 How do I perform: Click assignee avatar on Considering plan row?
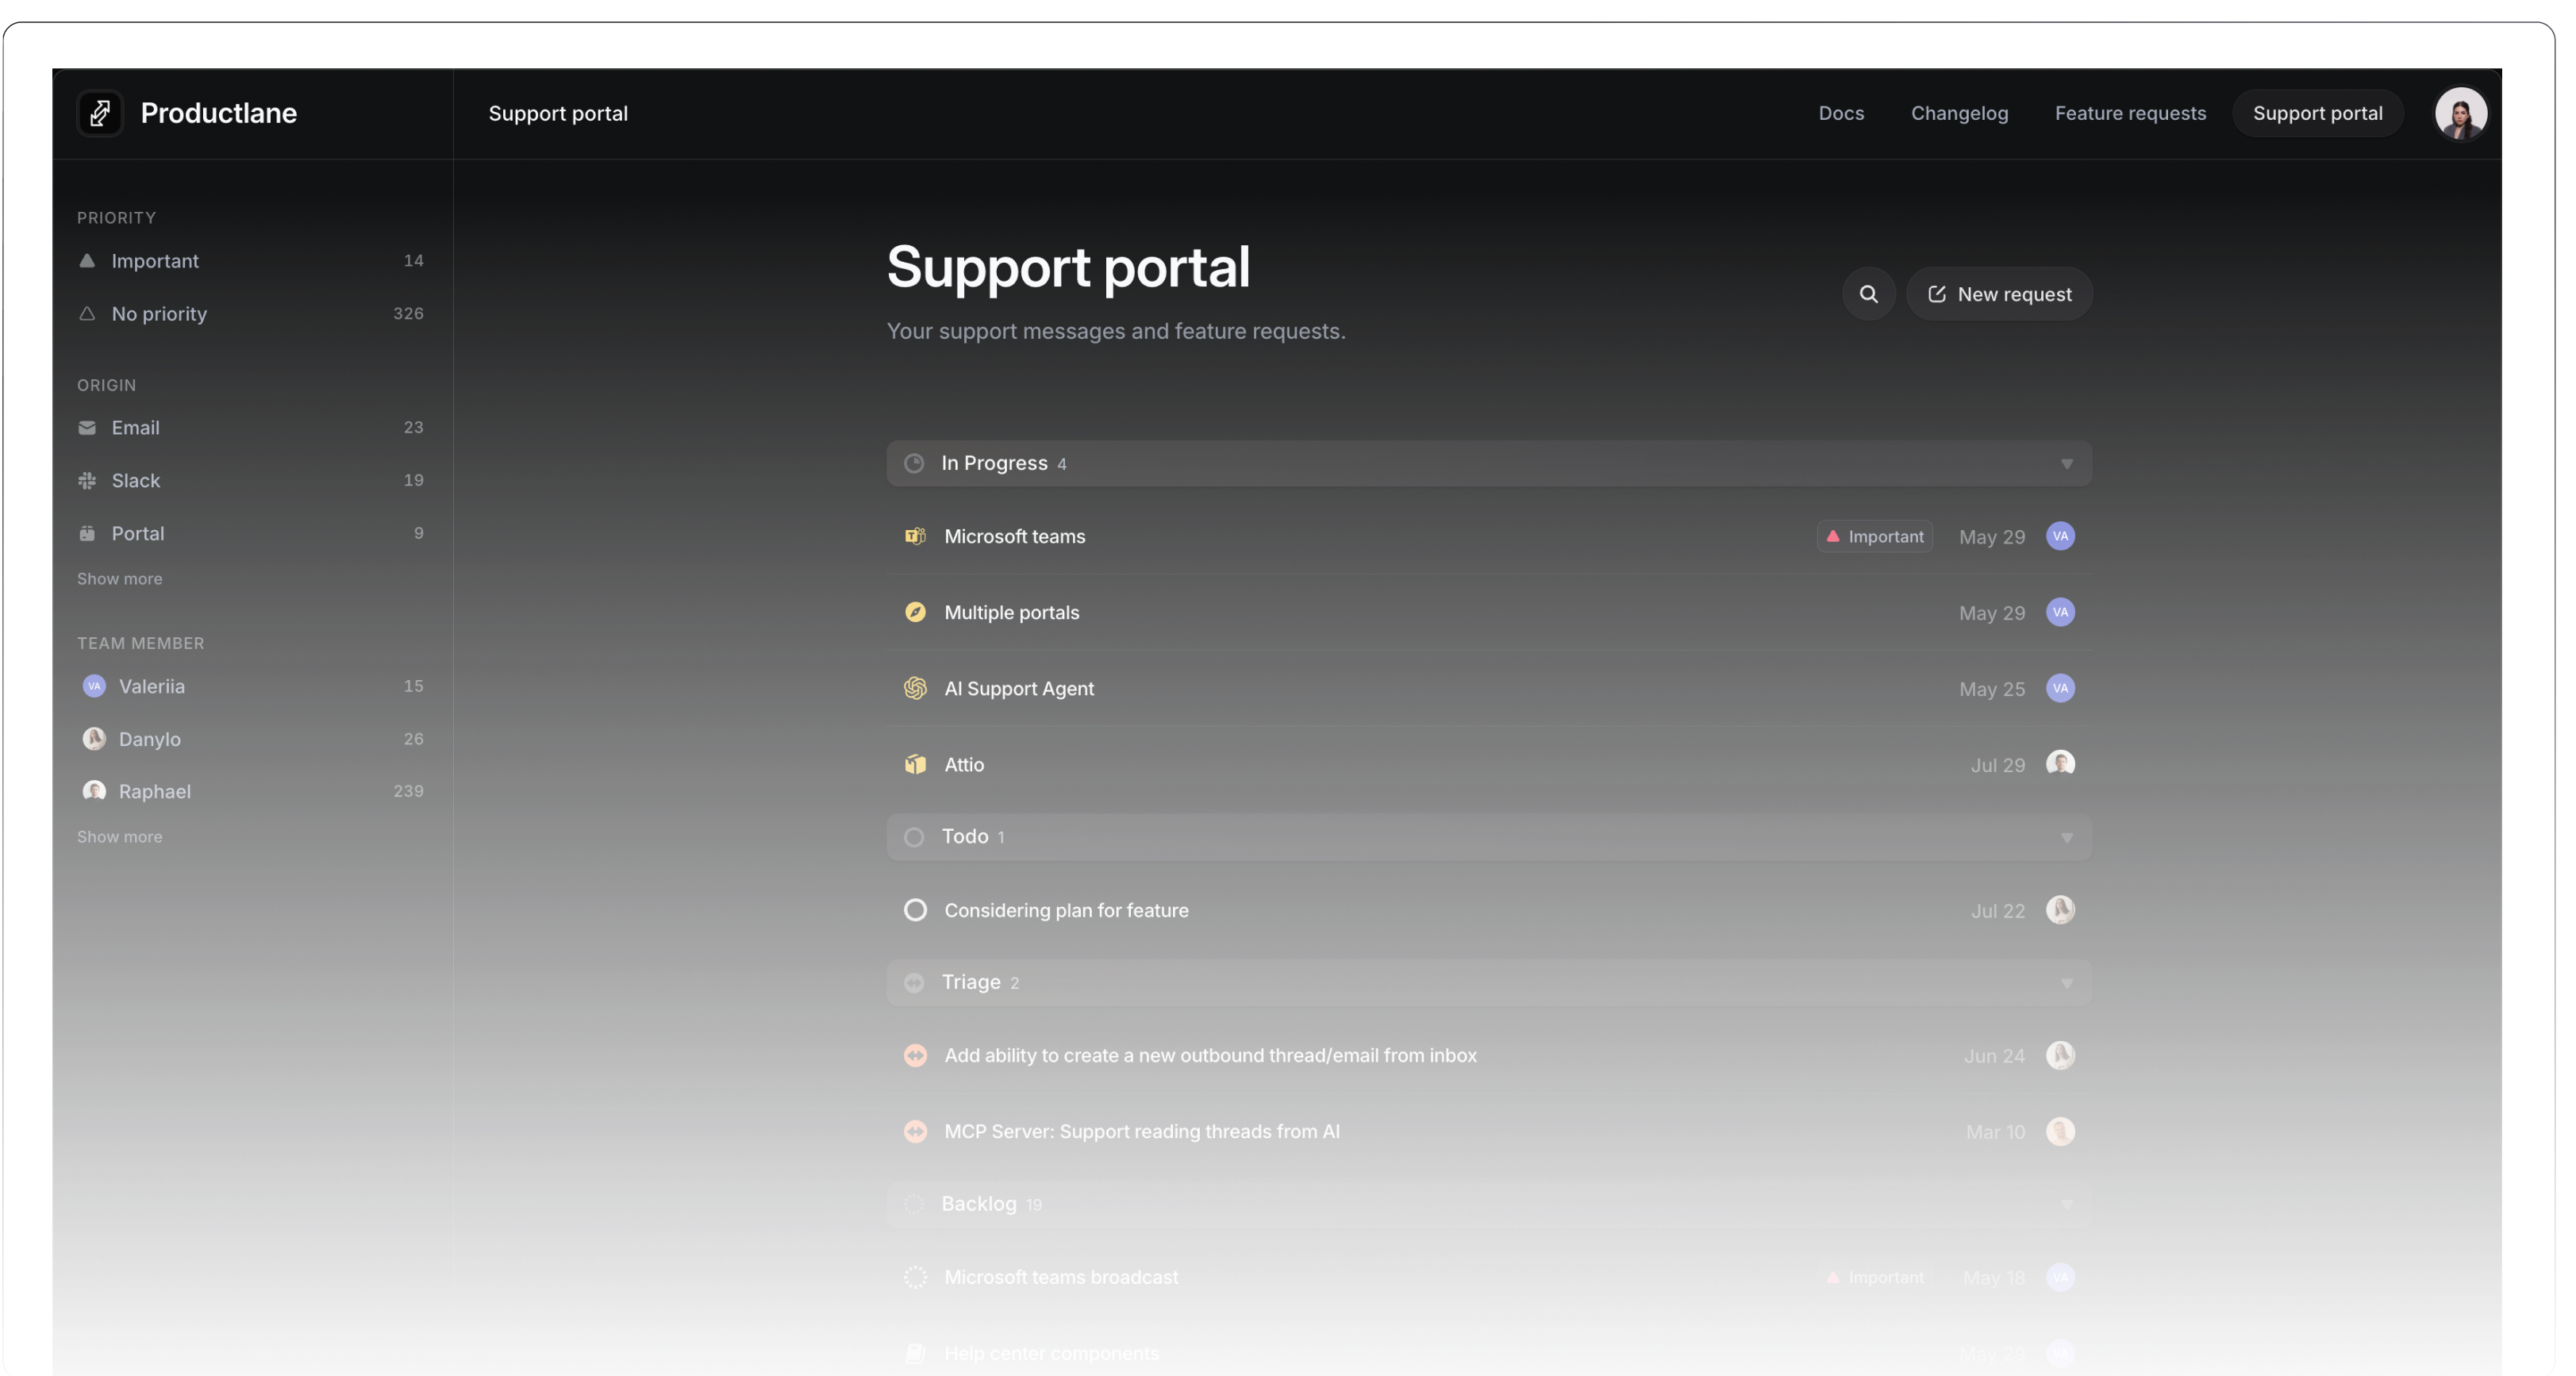click(2060, 910)
